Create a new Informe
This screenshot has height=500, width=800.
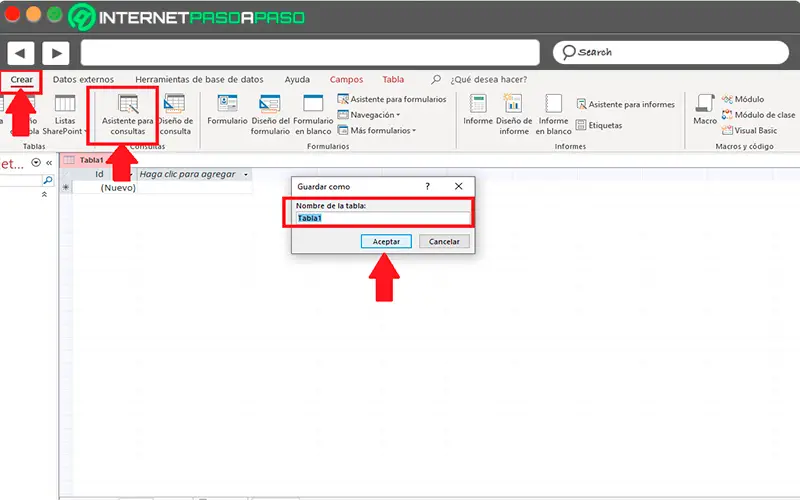coord(478,110)
